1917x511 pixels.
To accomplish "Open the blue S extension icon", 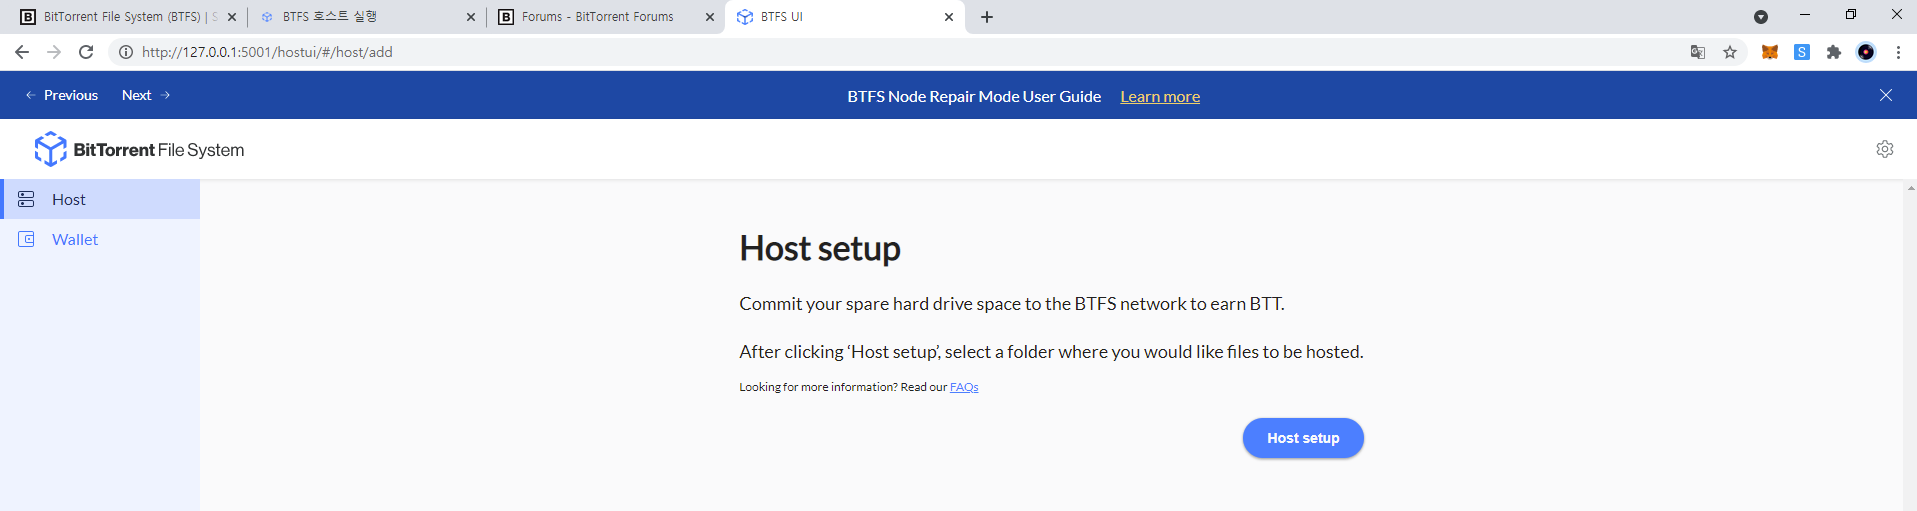I will click(x=1802, y=52).
